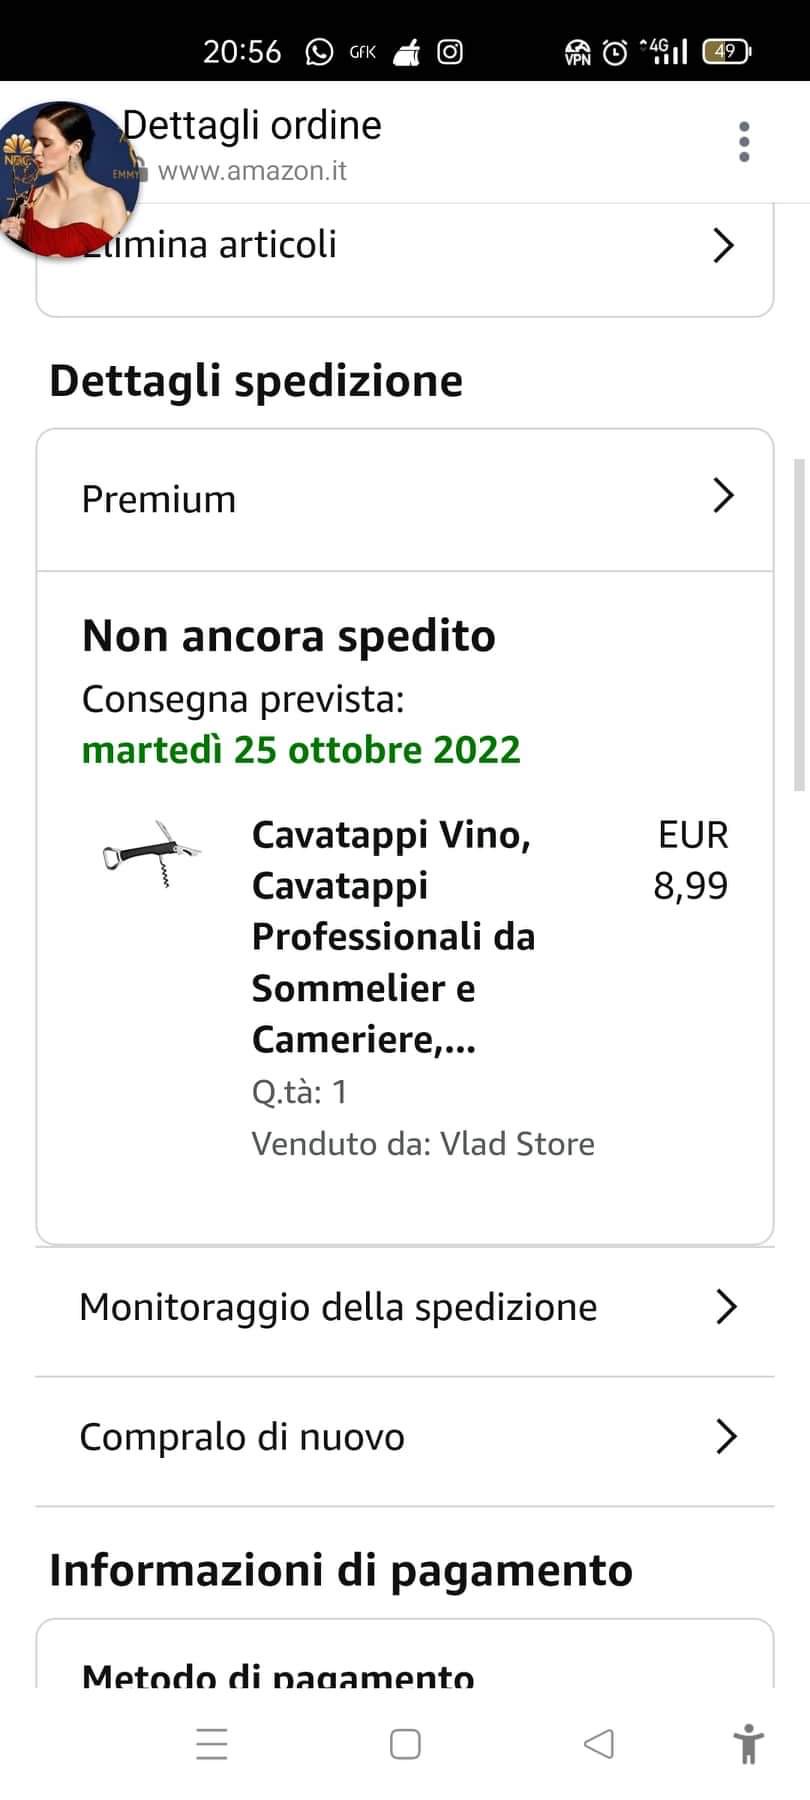This screenshot has width=810, height=1800.
Task: Open Monitoraggio della spedizione chevron
Action: click(727, 1306)
